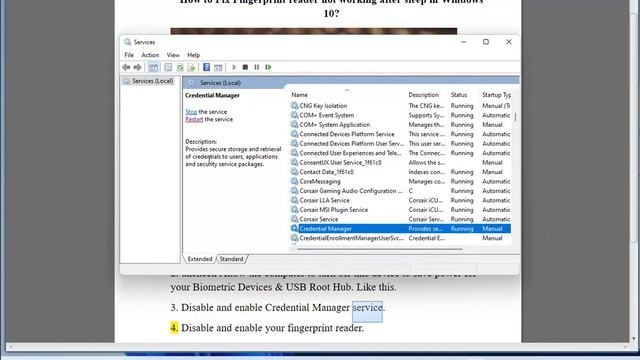Click the Credential Manager row gear icon
The height and width of the screenshot is (360, 640).
coord(294,228)
